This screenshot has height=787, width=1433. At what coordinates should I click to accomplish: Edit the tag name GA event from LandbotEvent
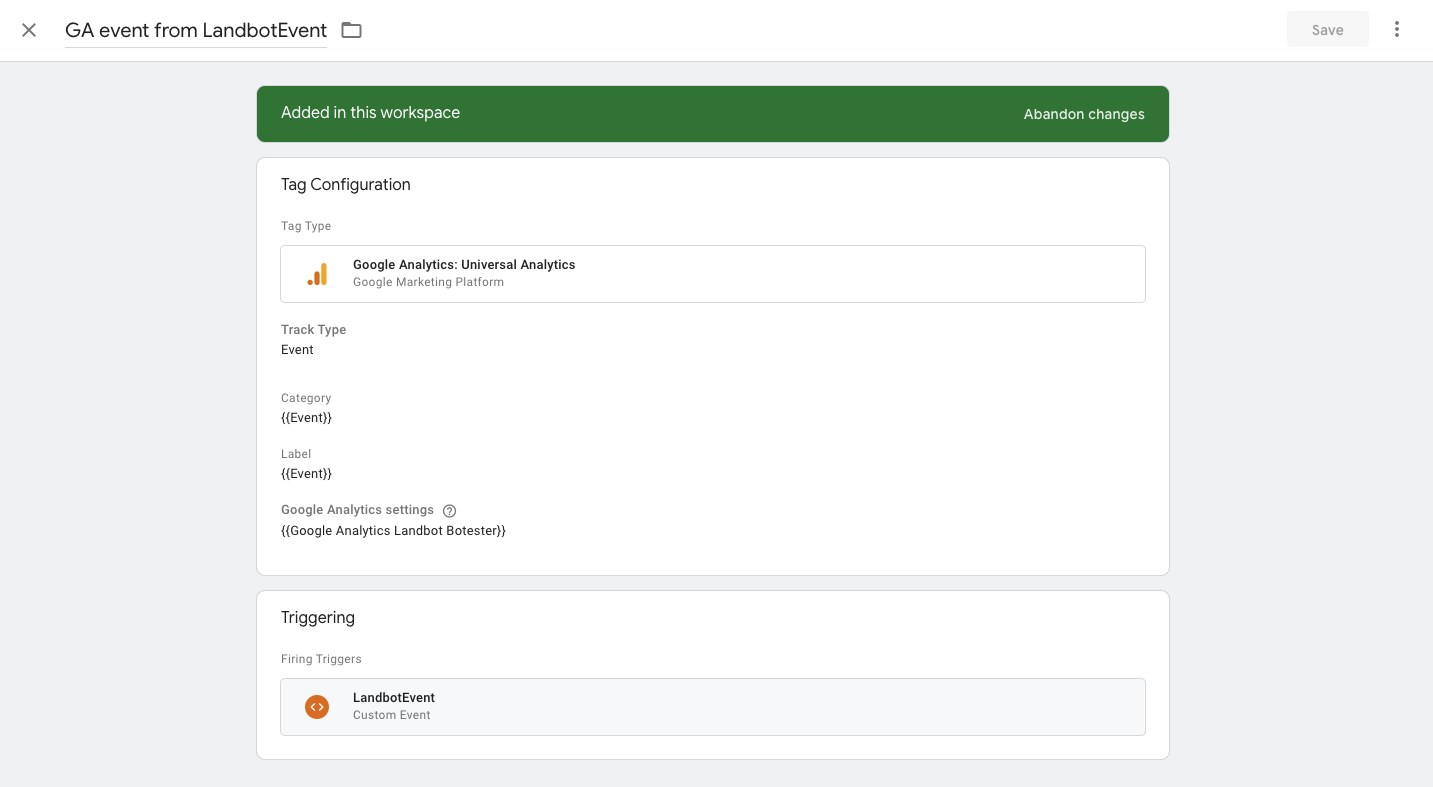coord(196,30)
